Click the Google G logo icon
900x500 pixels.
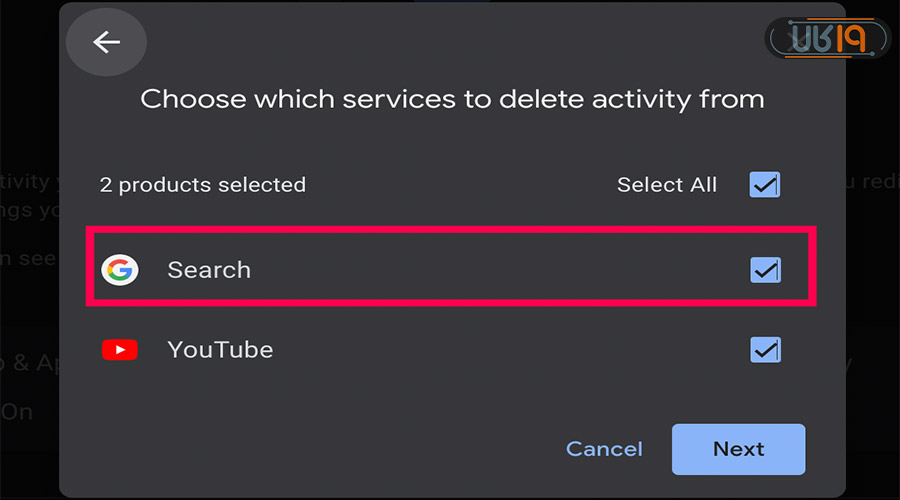pos(120,270)
